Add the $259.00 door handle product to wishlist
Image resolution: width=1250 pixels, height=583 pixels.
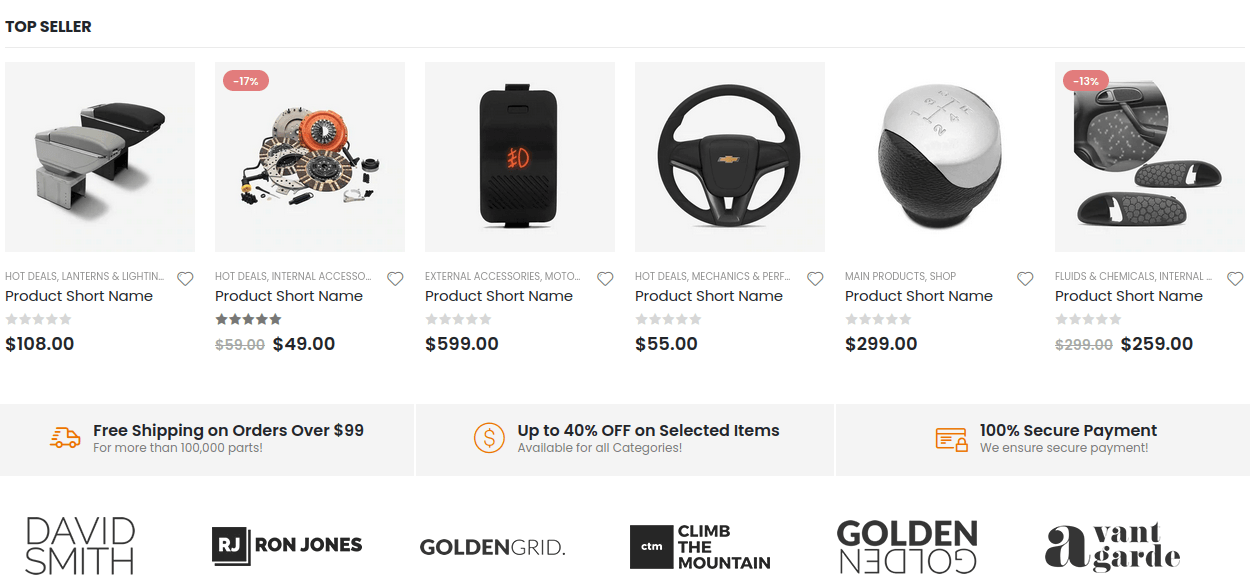pyautogui.click(x=1235, y=279)
